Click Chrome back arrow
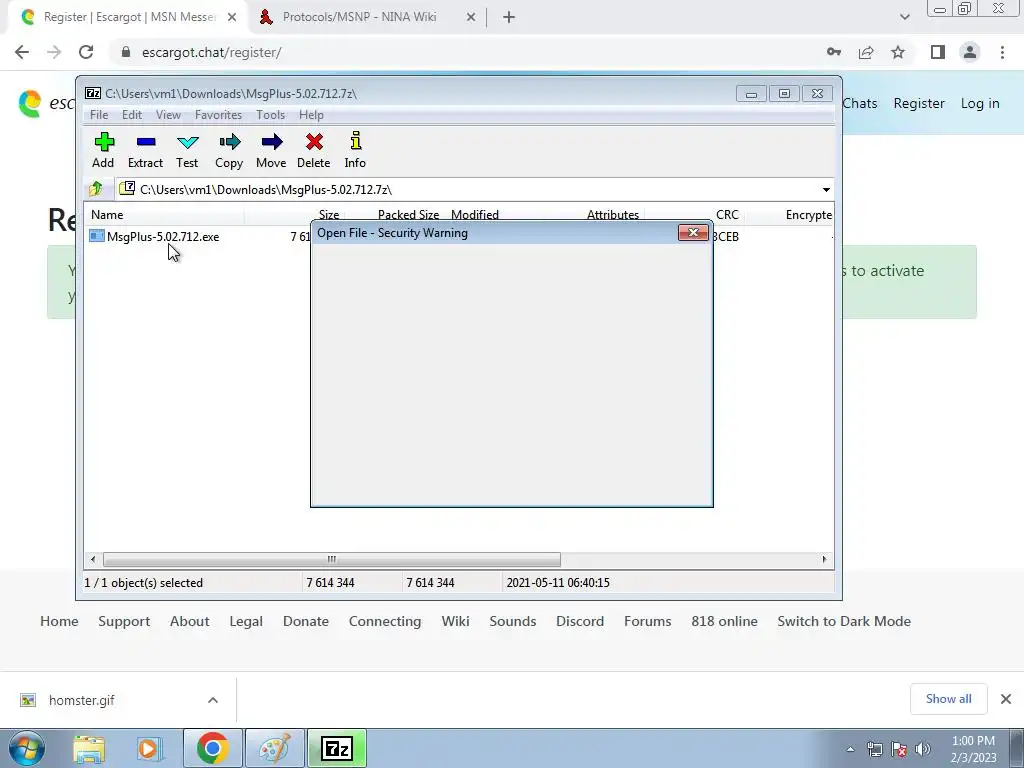 [22, 52]
